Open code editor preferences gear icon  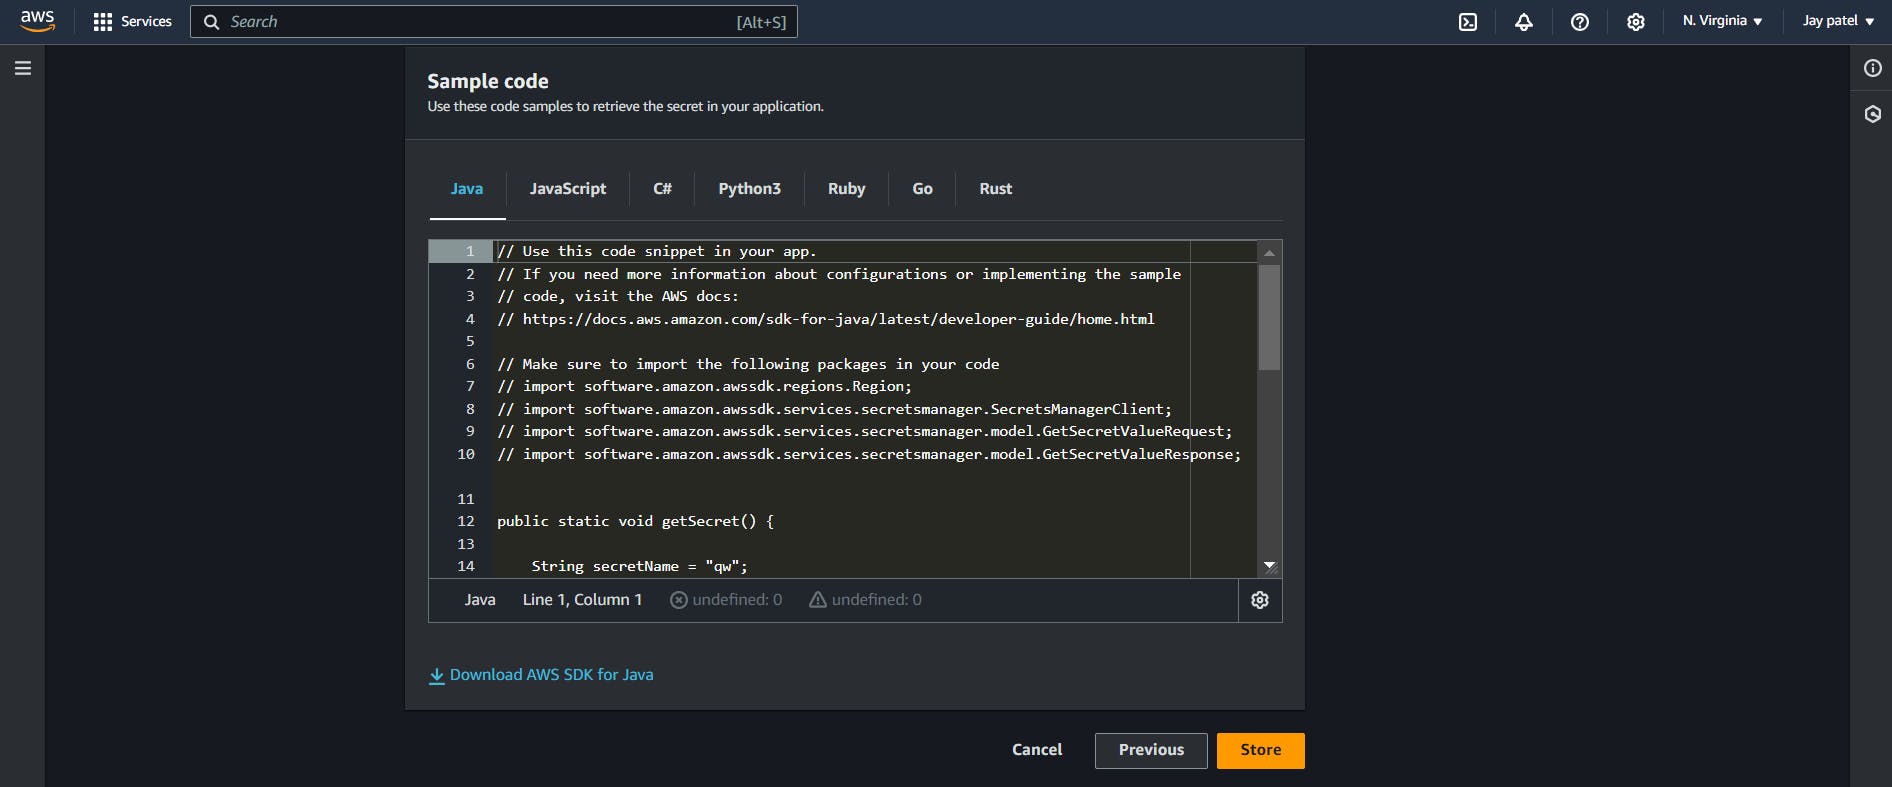[x=1260, y=600]
